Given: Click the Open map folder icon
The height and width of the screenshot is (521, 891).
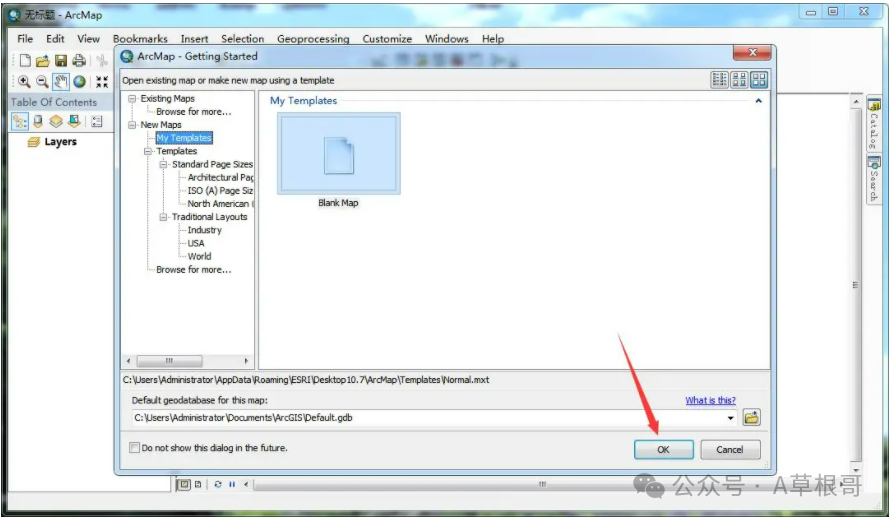Looking at the screenshot, I should [43, 61].
